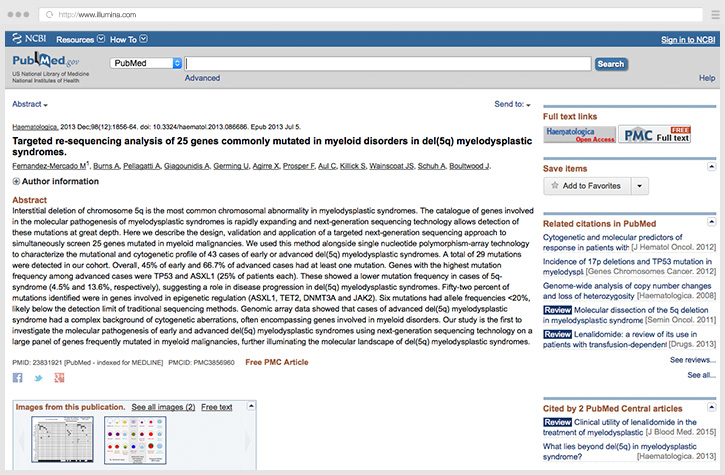This screenshot has width=725, height=475.
Task: Open the PubMed database dropdown
Action: click(177, 63)
